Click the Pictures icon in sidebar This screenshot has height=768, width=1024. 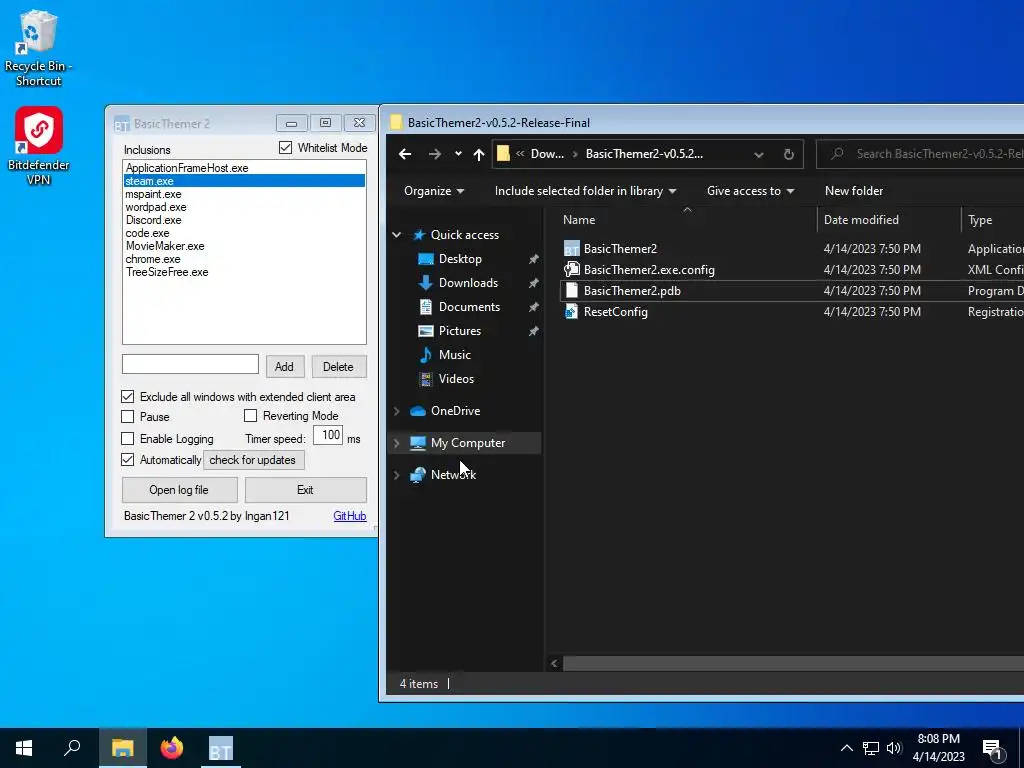(x=425, y=331)
